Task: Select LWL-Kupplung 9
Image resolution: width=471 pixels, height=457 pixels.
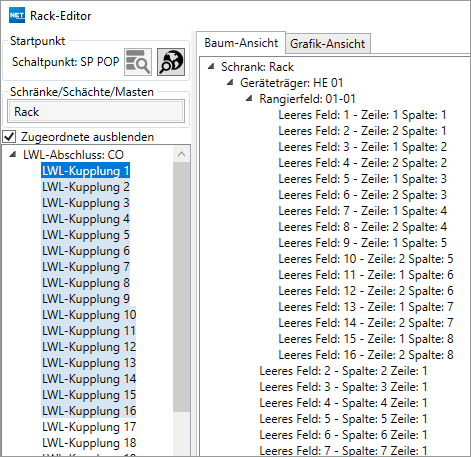Action: click(86, 299)
